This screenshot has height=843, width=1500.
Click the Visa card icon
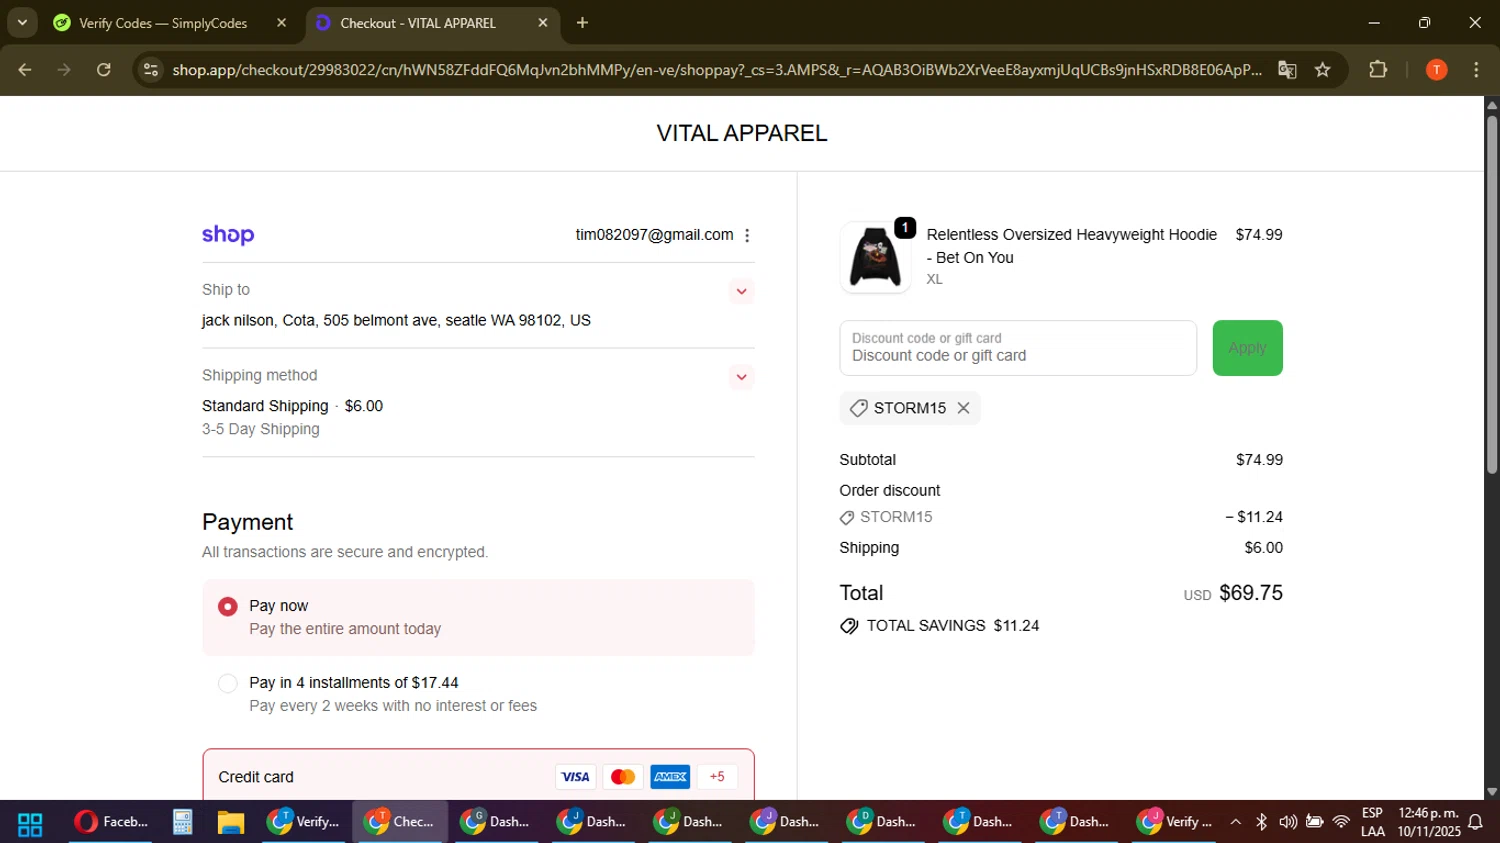click(575, 777)
